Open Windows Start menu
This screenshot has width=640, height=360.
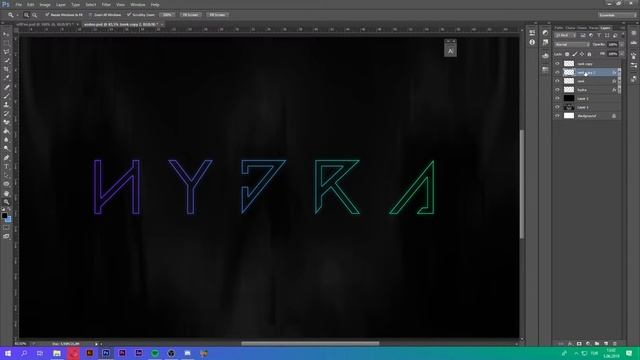8,353
